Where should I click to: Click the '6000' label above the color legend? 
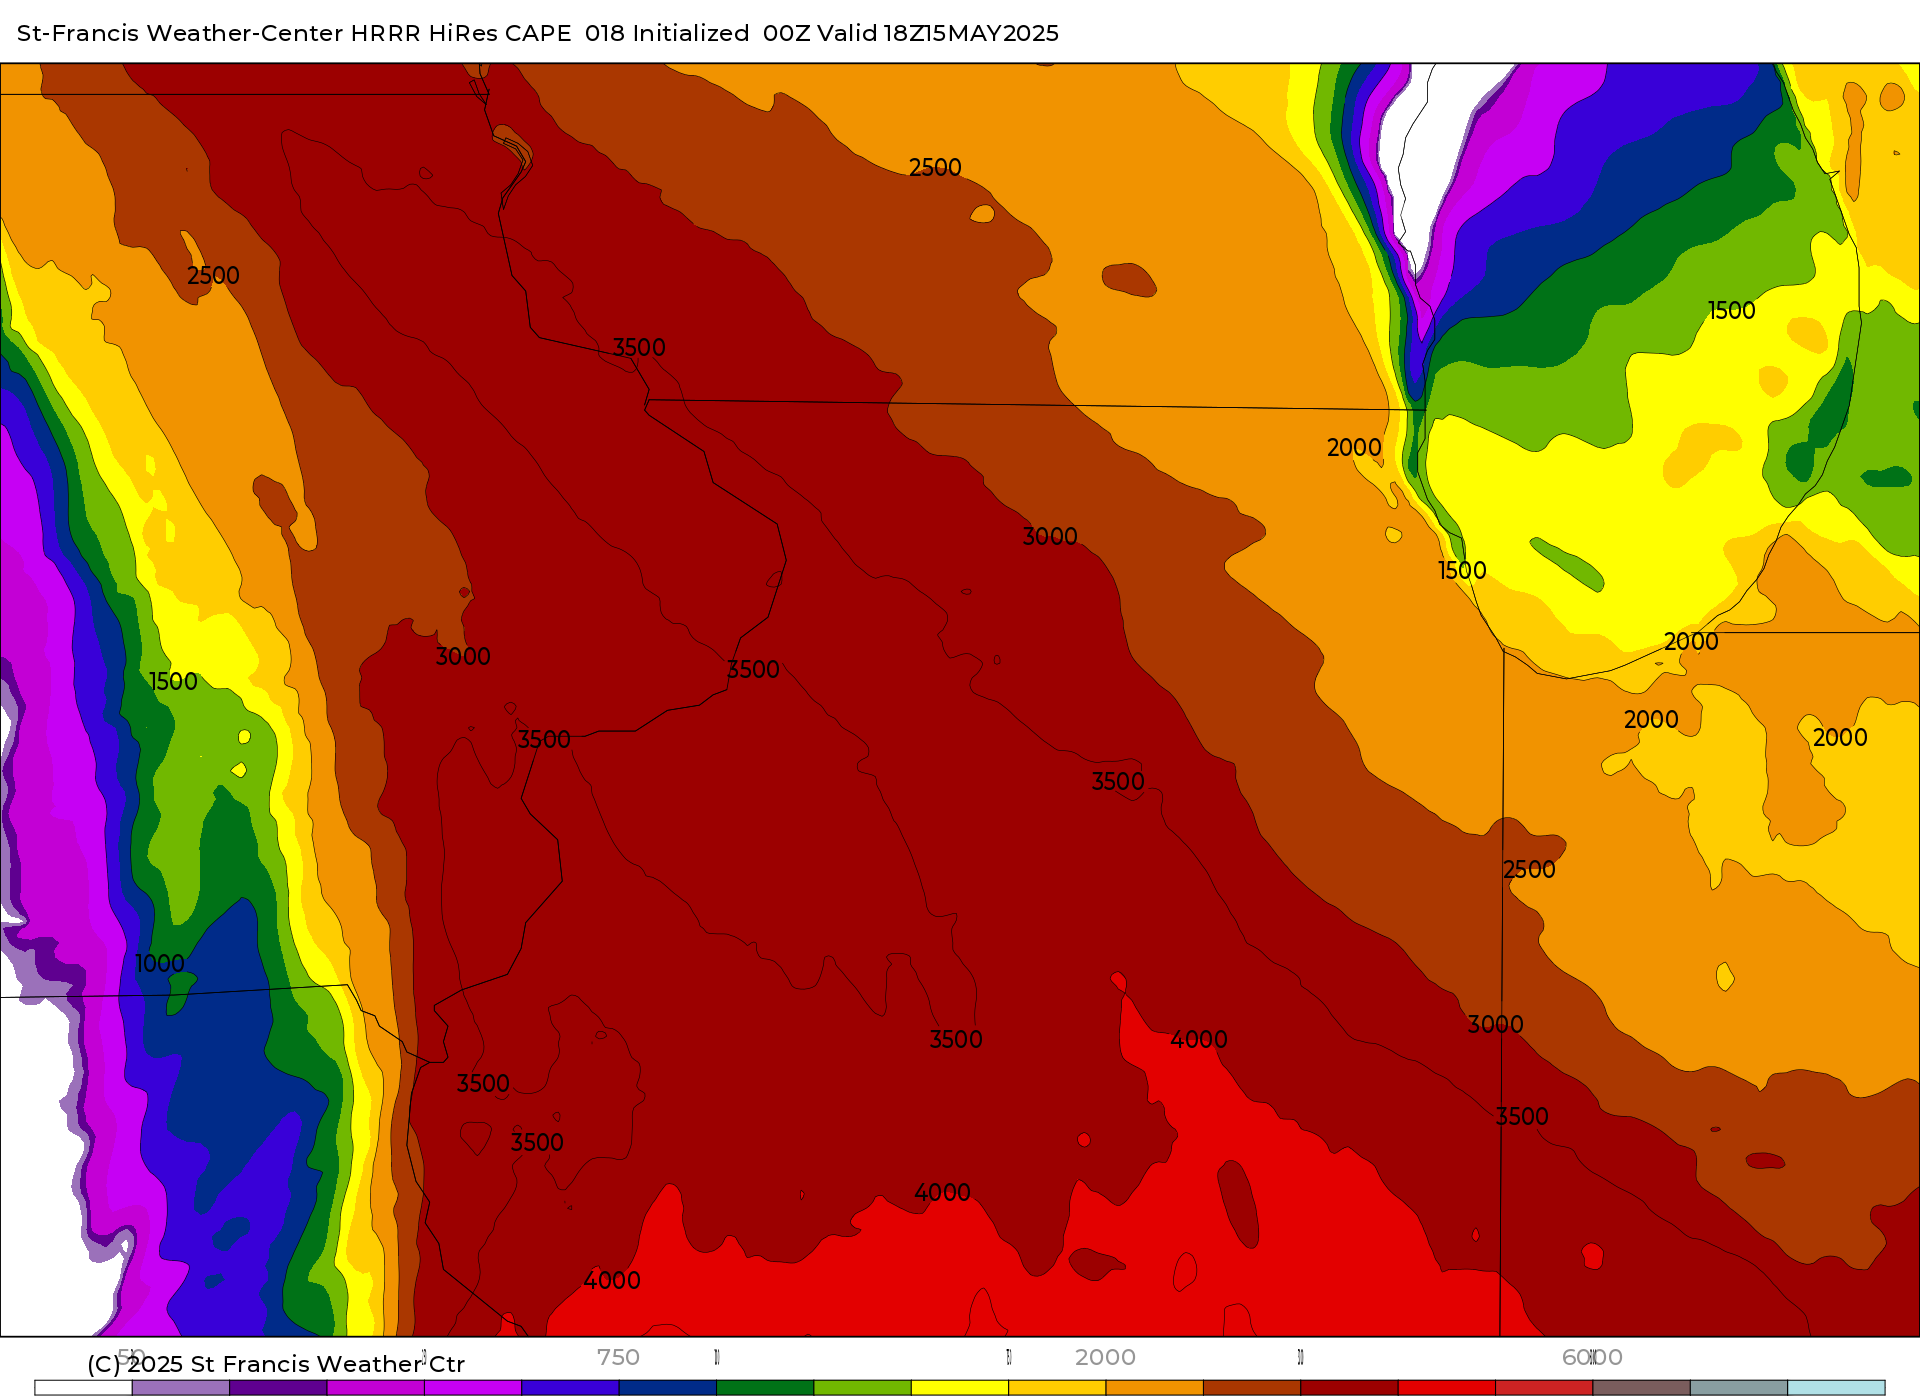1592,1357
